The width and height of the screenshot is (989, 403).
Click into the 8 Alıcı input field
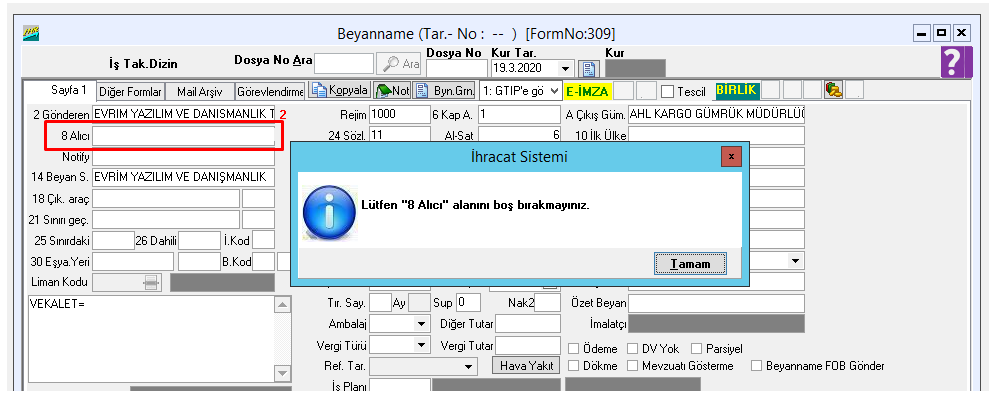183,135
